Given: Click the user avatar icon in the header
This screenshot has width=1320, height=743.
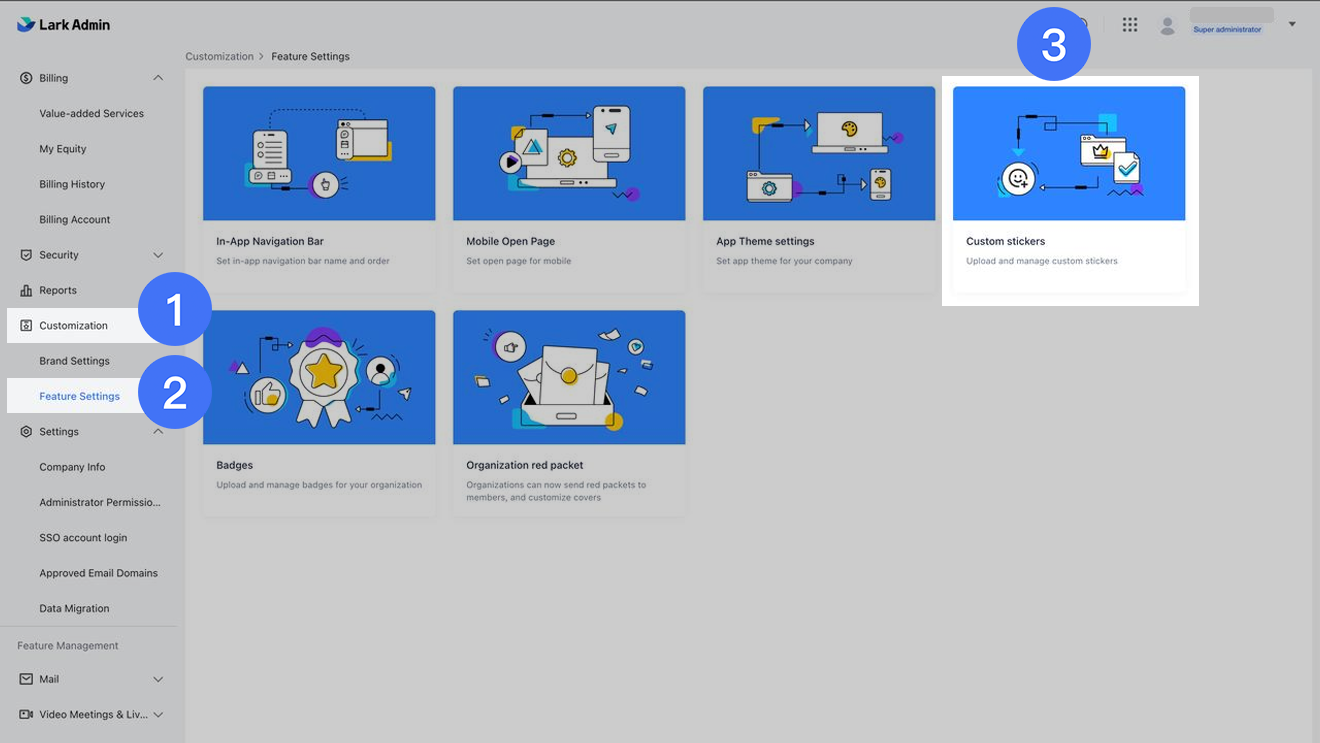Looking at the screenshot, I should point(1167,25).
